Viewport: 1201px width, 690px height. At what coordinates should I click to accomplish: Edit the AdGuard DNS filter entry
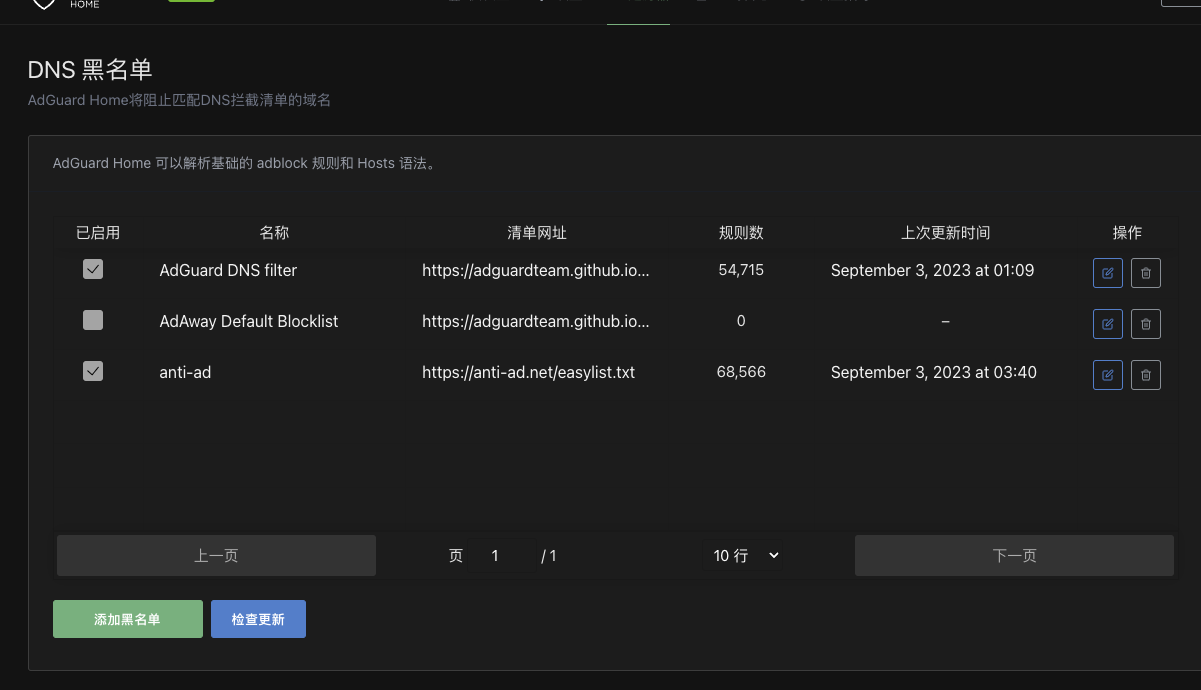click(x=1107, y=272)
